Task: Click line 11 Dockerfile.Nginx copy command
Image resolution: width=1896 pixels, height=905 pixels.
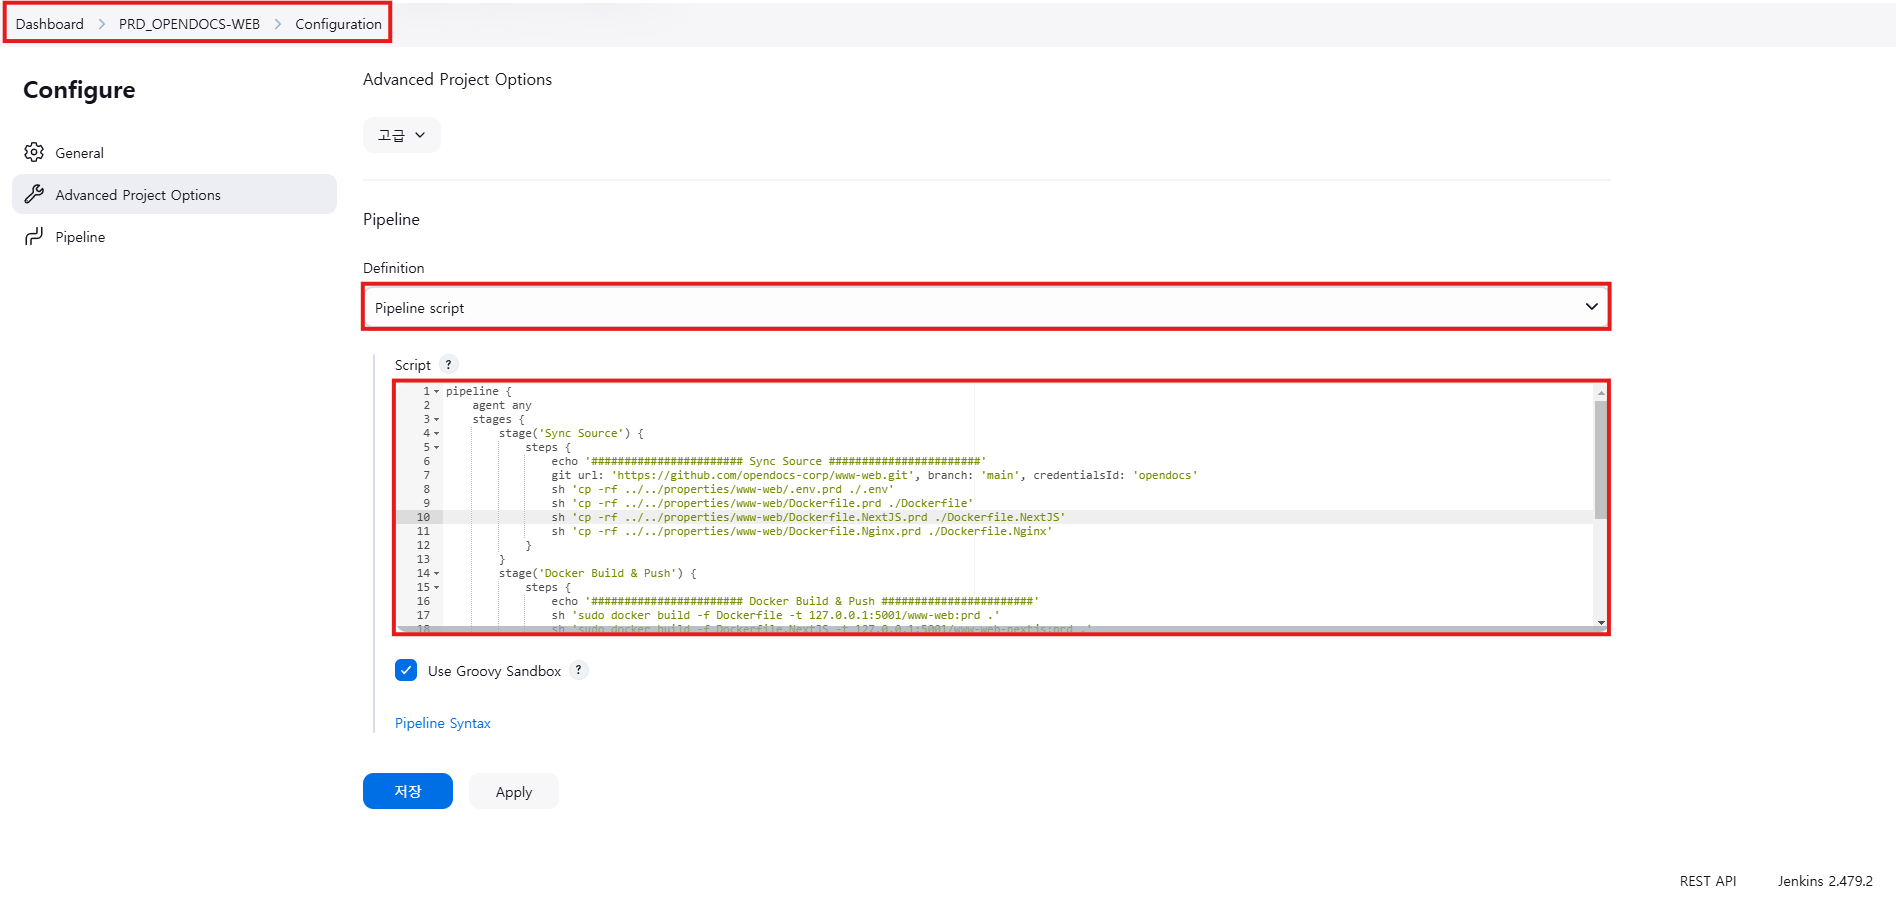Action: [x=801, y=532]
